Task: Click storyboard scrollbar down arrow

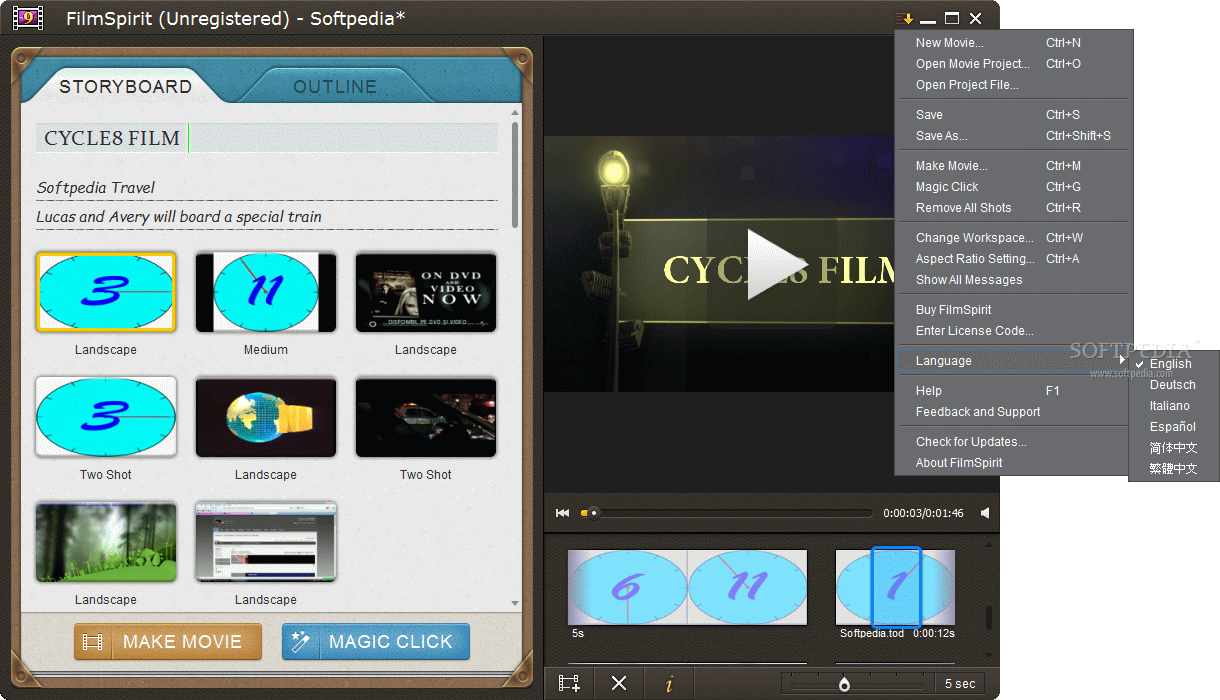Action: (x=516, y=604)
